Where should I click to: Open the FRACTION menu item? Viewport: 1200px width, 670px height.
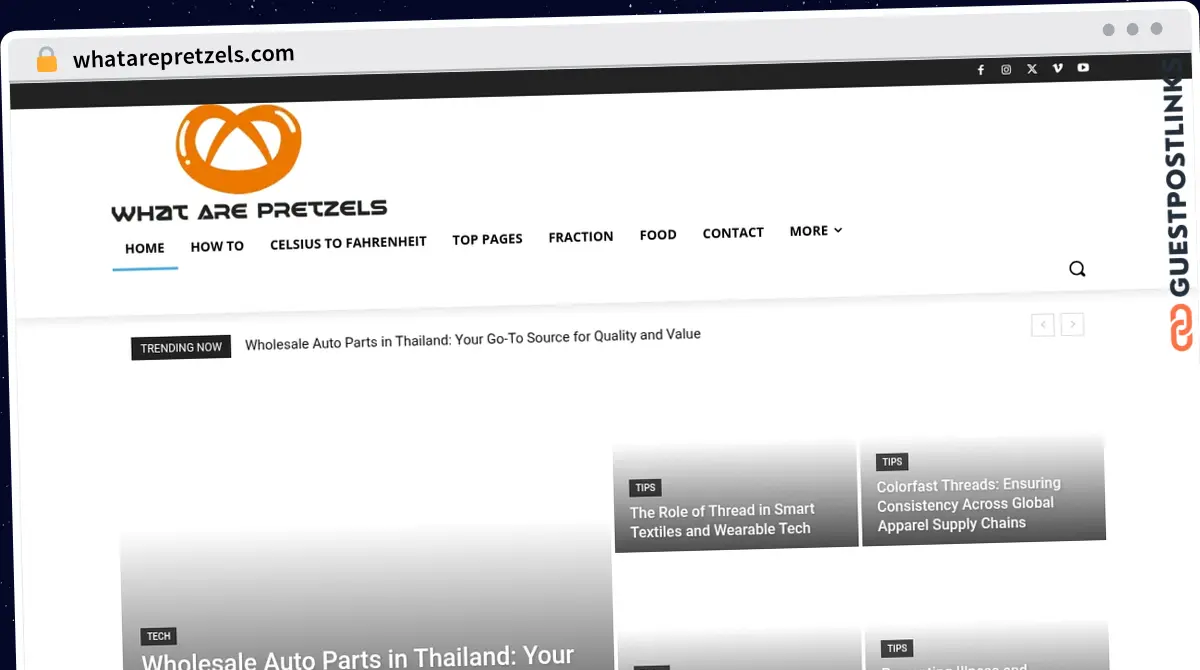(x=581, y=237)
